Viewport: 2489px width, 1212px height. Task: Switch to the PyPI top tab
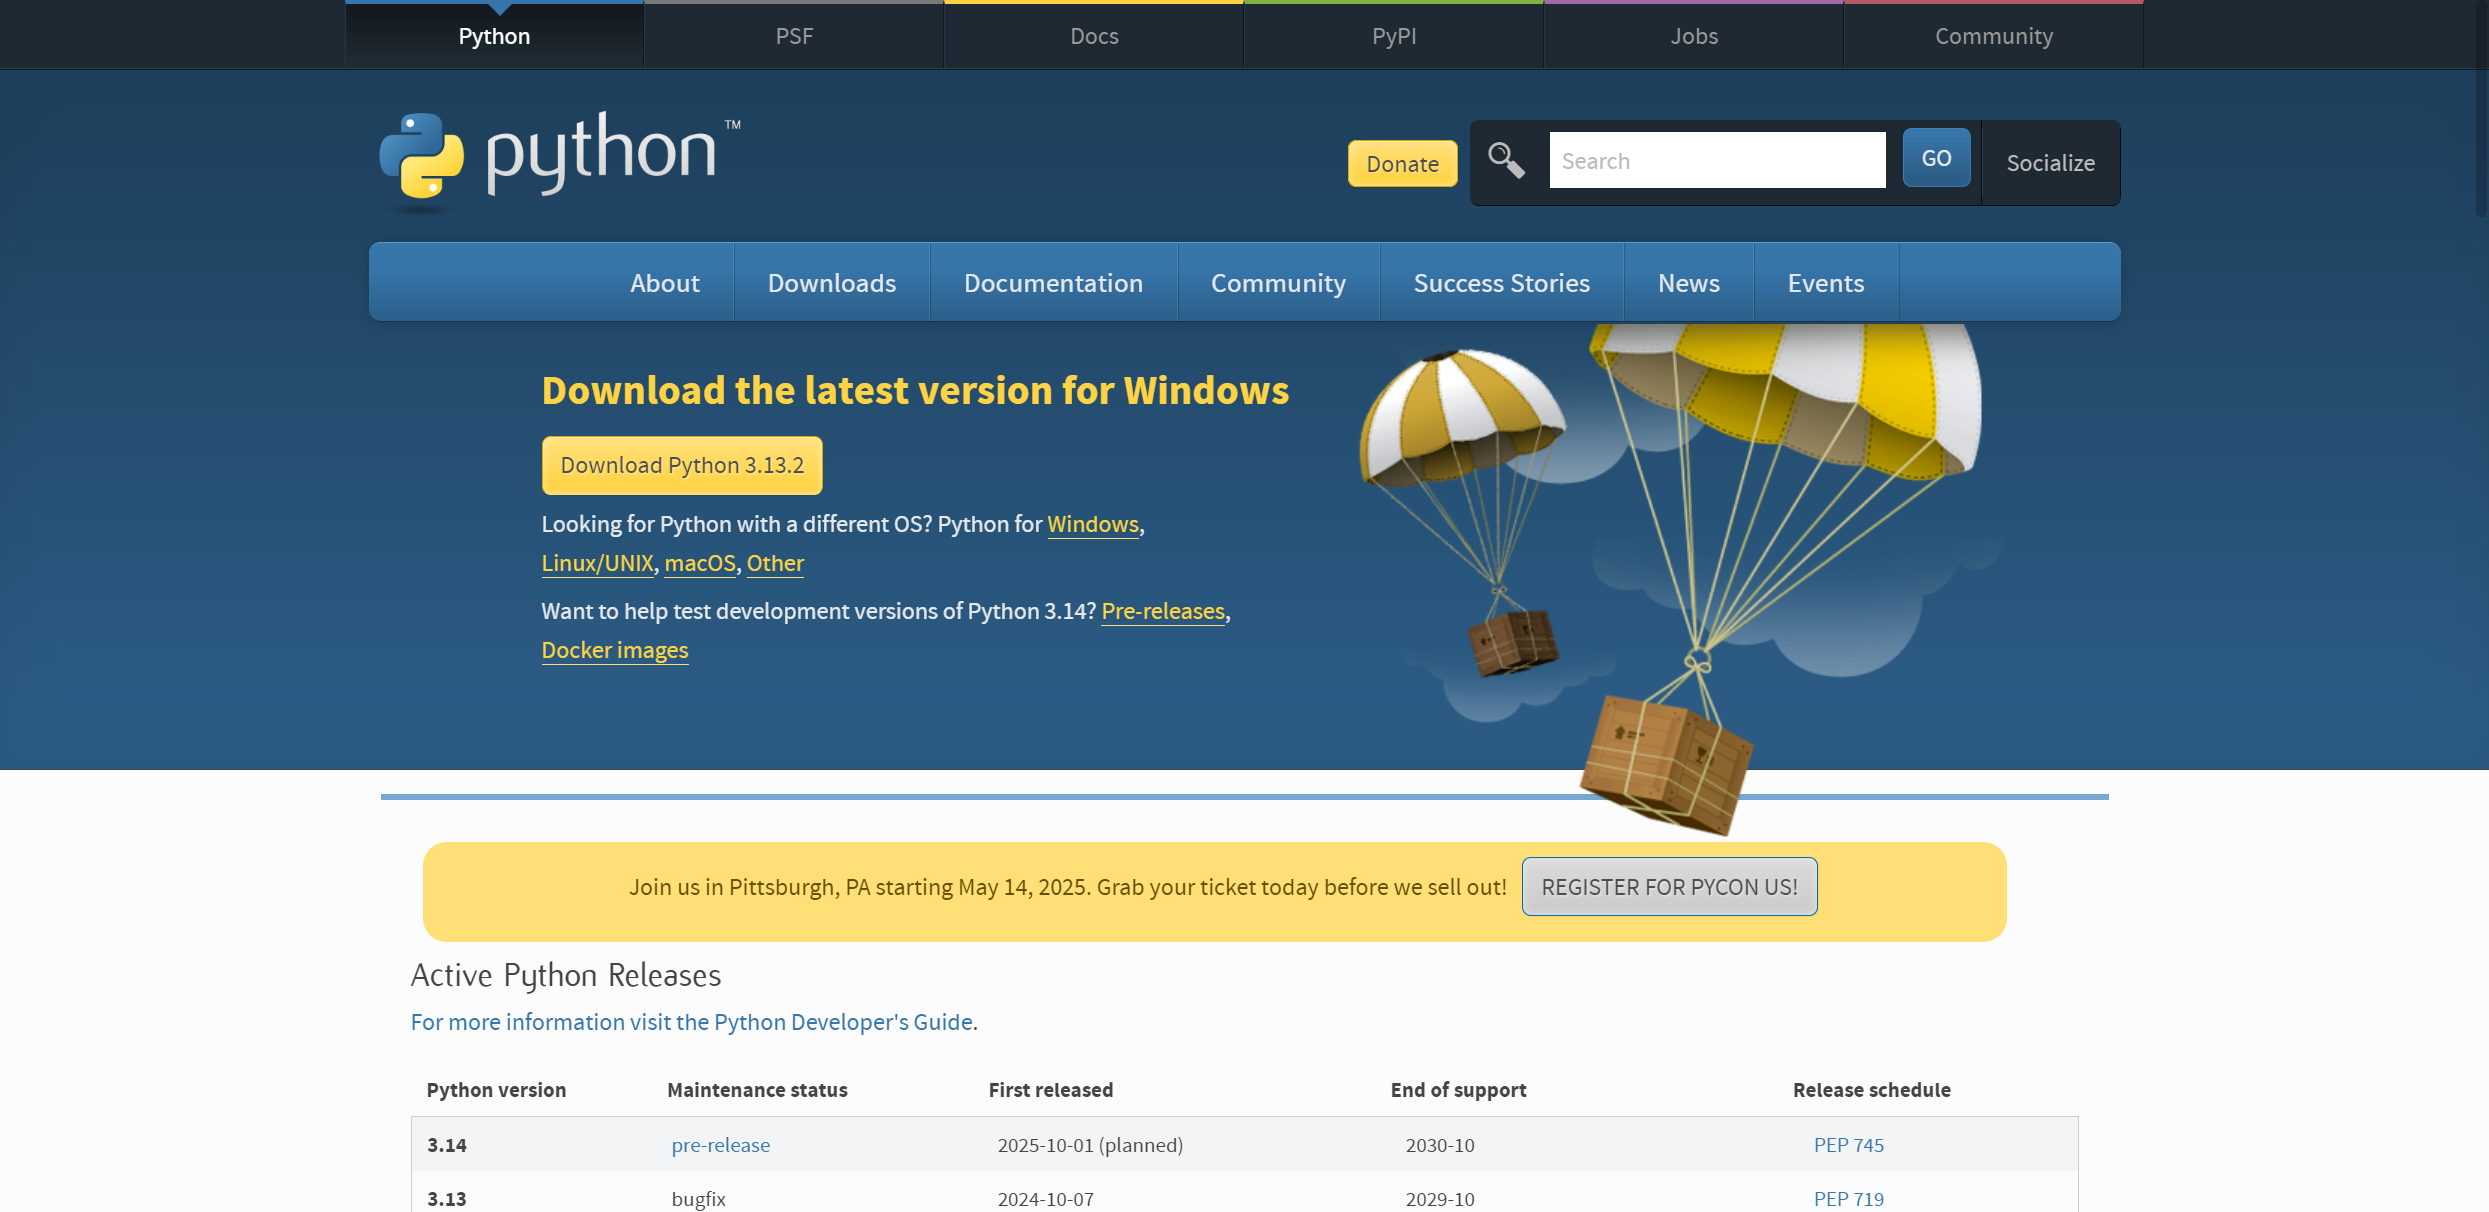point(1393,36)
